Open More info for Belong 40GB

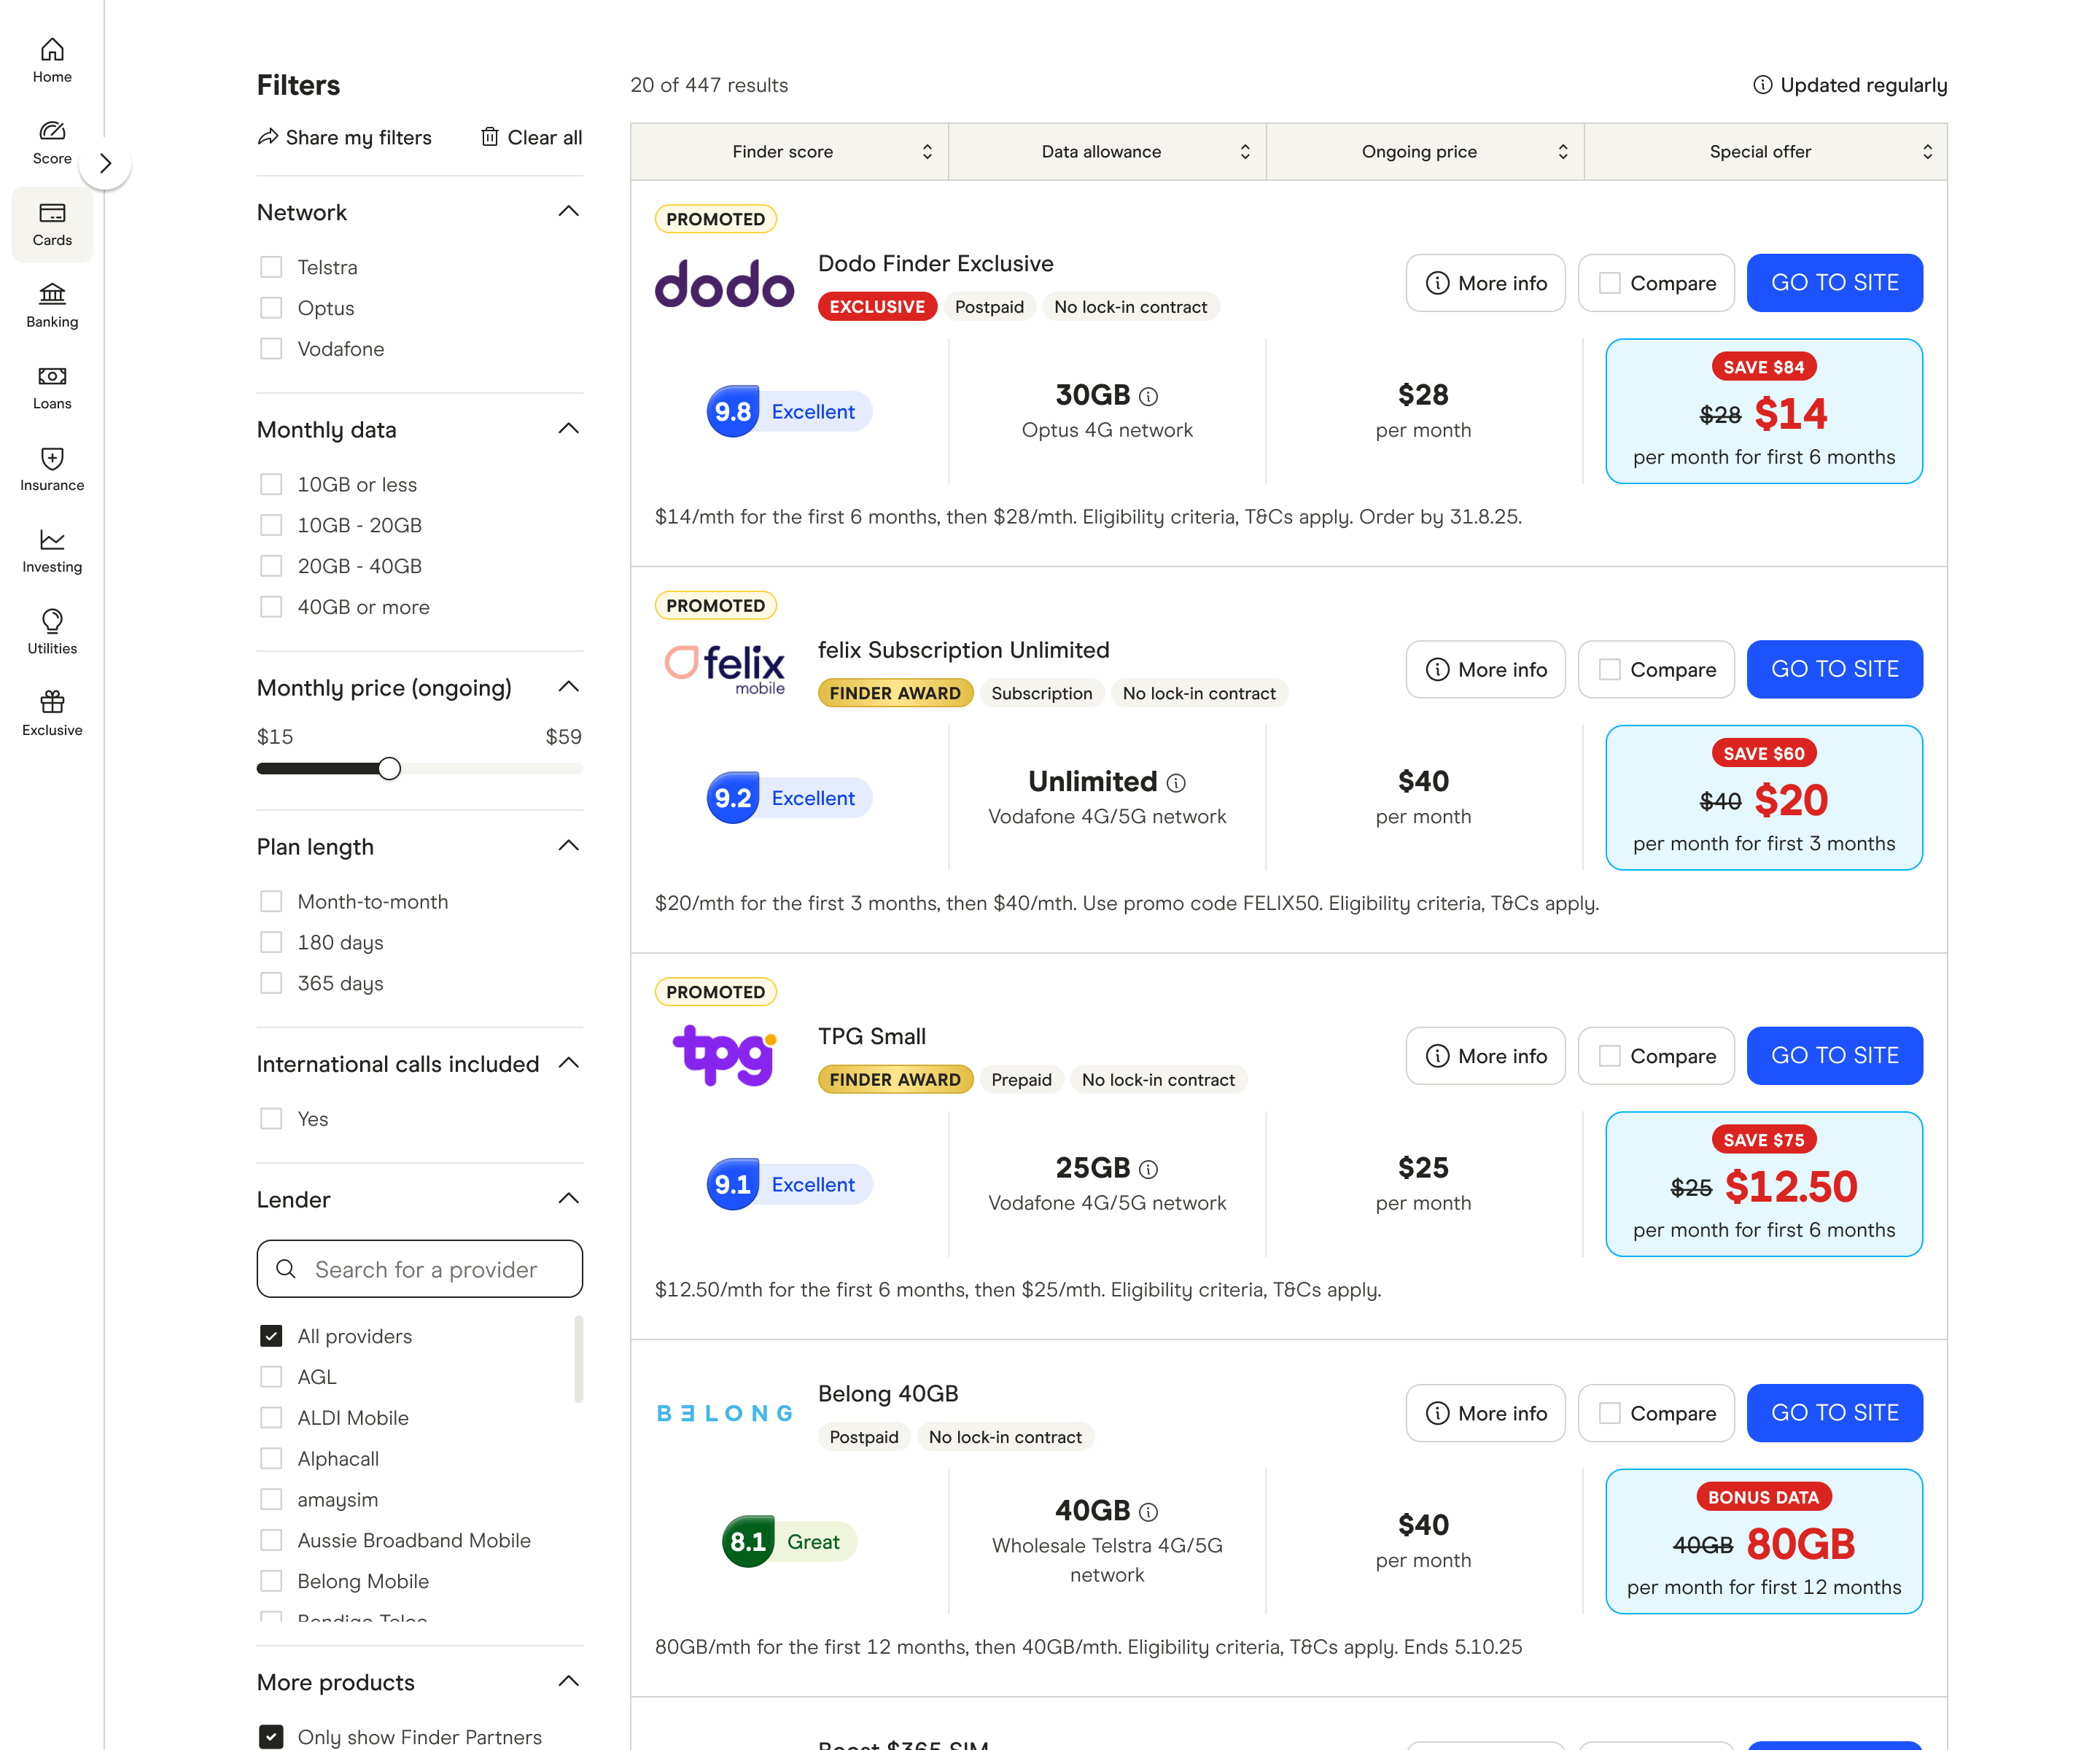(x=1486, y=1413)
